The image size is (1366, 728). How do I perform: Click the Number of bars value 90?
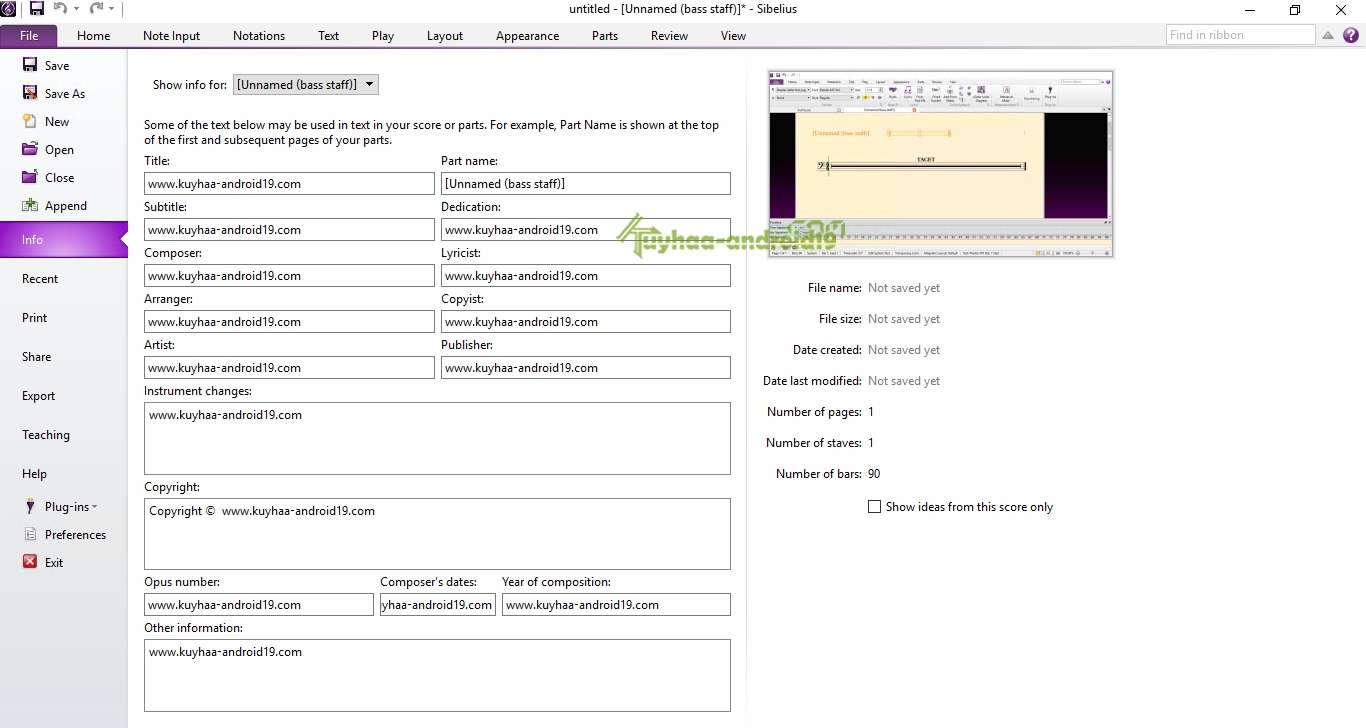click(x=874, y=474)
